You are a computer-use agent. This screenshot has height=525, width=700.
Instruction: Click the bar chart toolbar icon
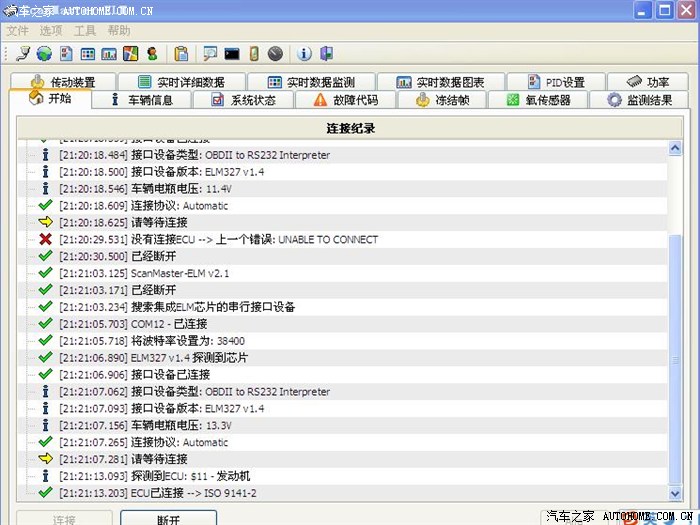tap(109, 53)
